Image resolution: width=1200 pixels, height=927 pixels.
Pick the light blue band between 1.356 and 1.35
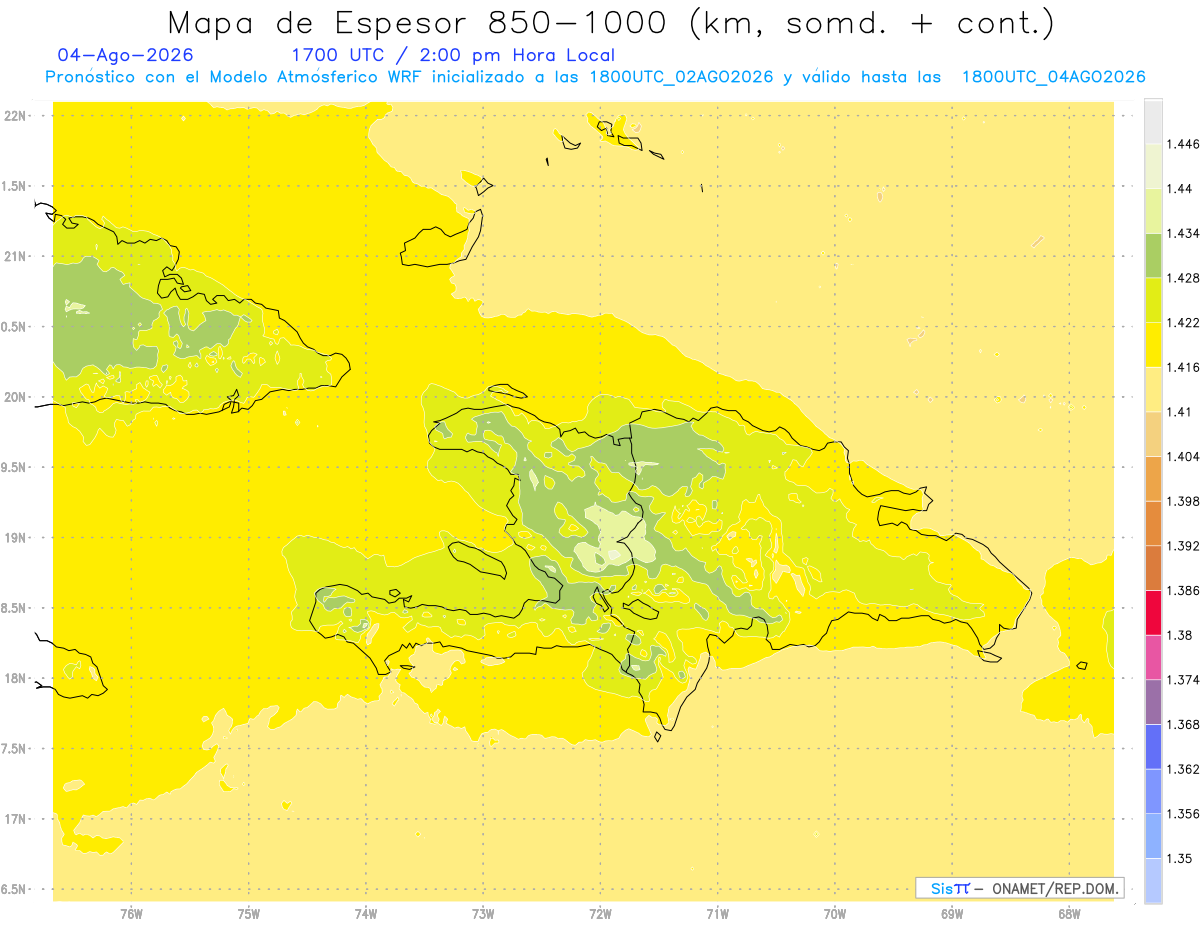point(1153,836)
